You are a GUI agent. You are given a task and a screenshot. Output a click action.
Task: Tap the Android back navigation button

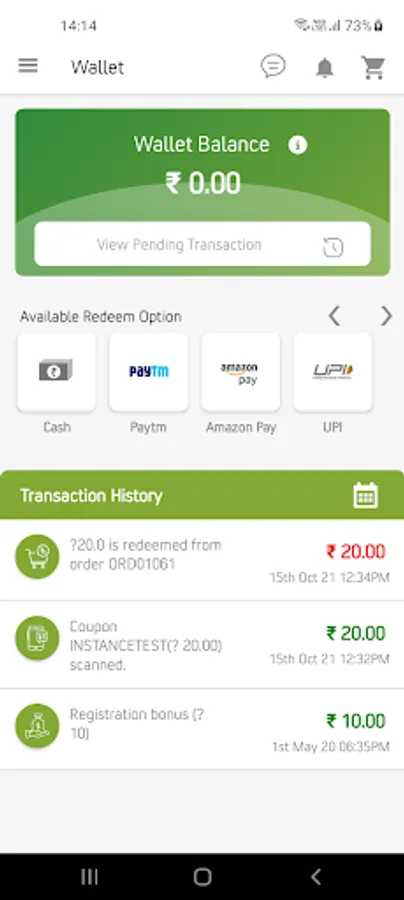point(315,876)
